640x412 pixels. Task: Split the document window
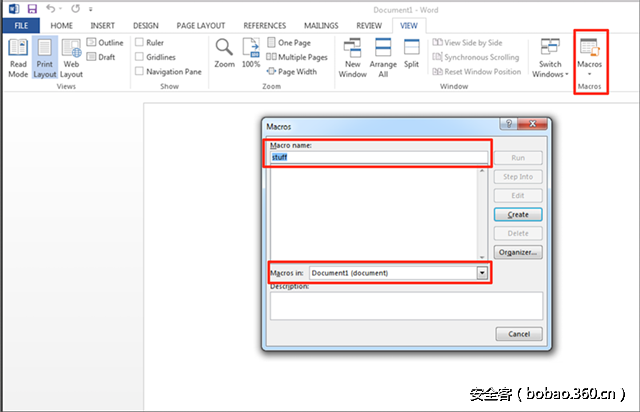point(411,53)
